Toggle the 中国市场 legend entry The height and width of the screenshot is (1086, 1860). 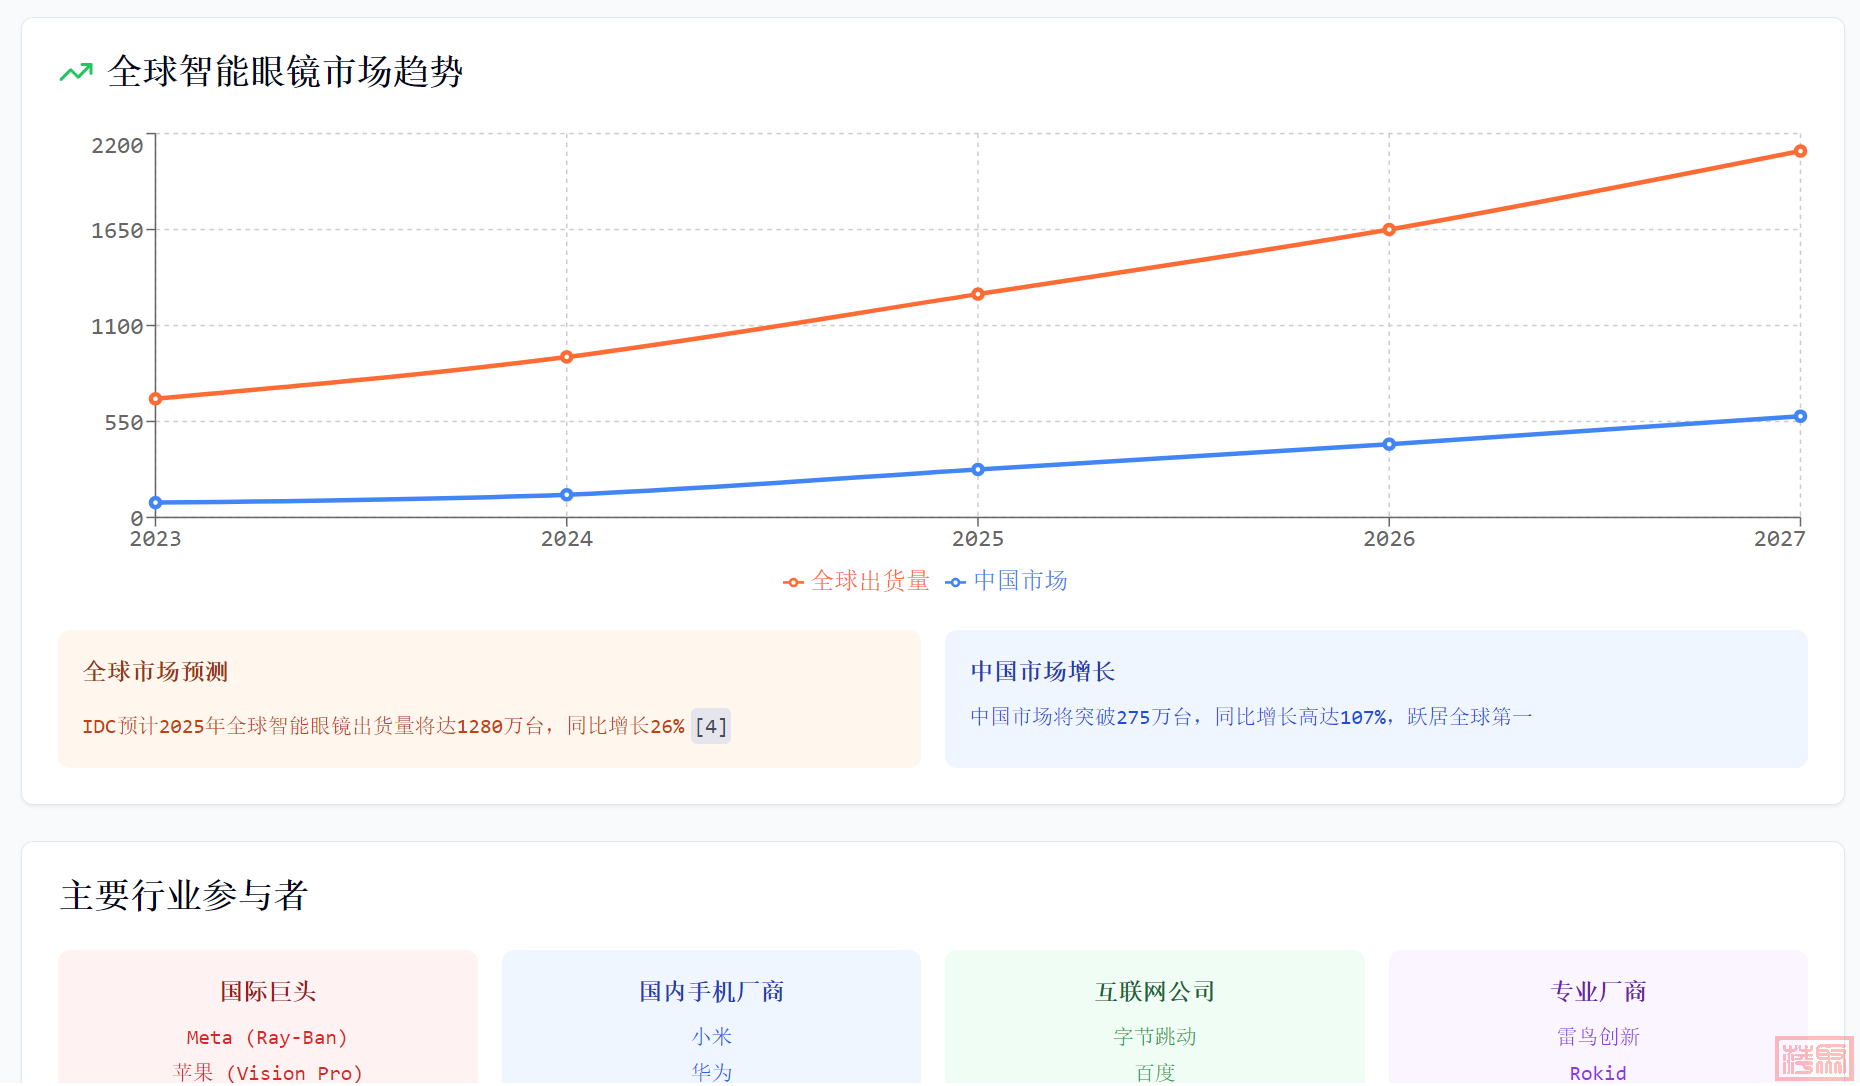[x=1007, y=581]
